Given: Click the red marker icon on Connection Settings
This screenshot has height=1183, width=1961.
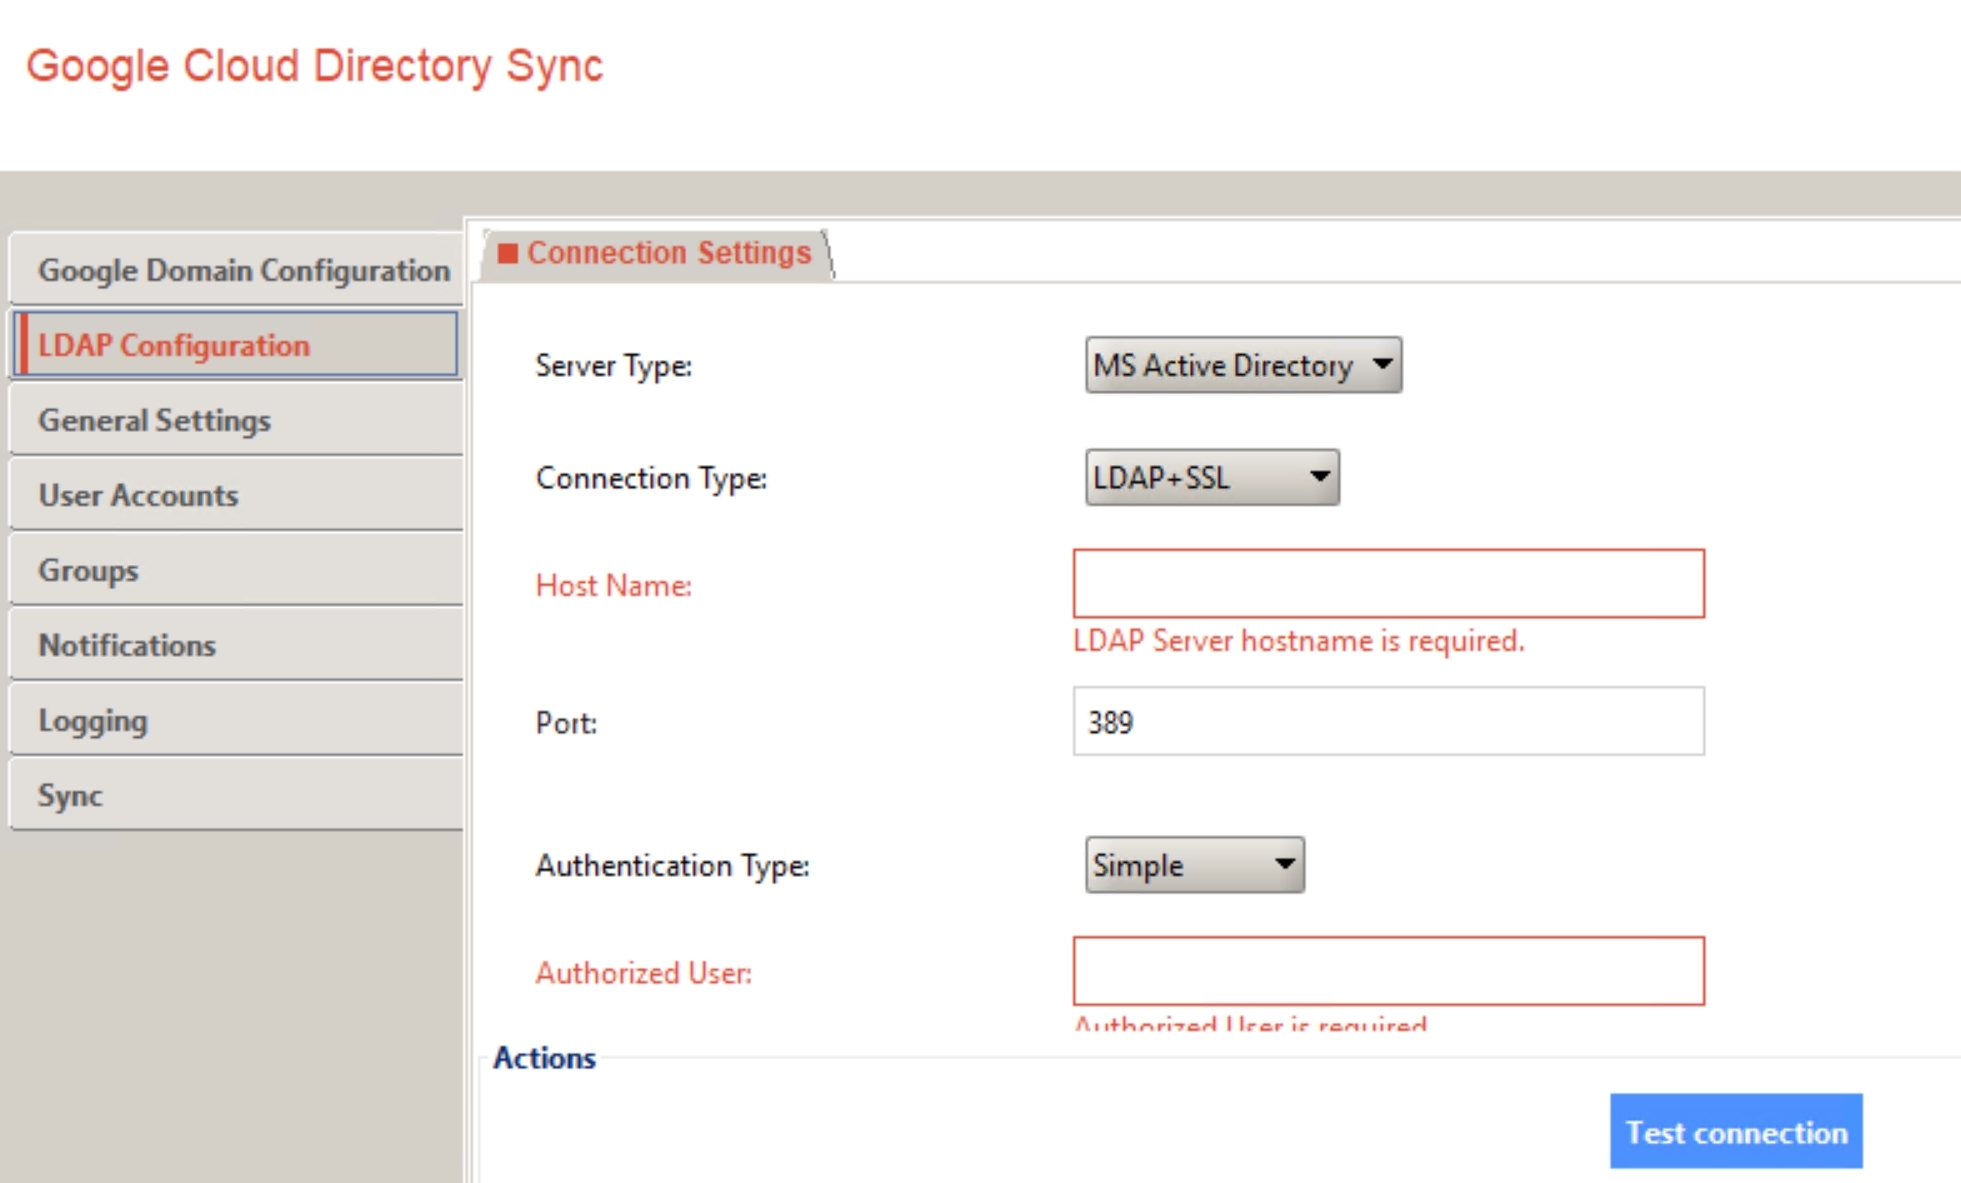Looking at the screenshot, I should (508, 252).
